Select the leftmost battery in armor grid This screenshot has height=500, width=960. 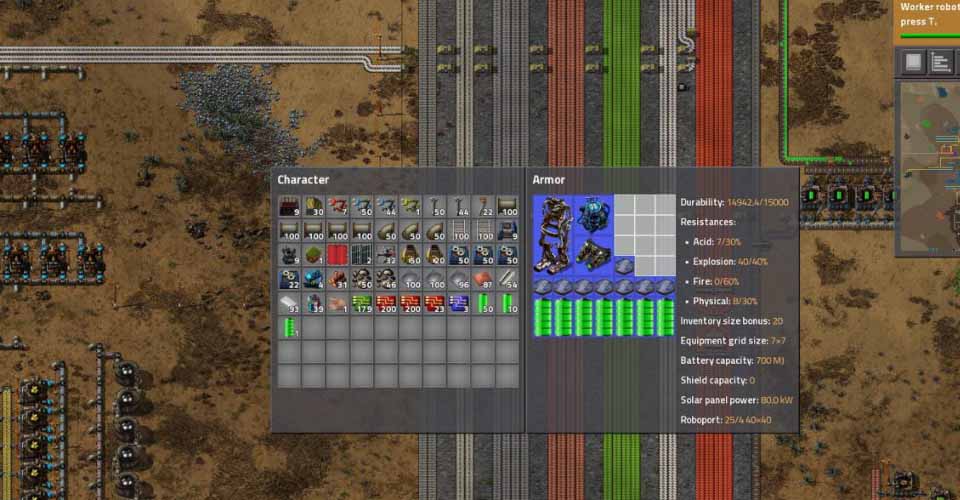click(x=543, y=317)
